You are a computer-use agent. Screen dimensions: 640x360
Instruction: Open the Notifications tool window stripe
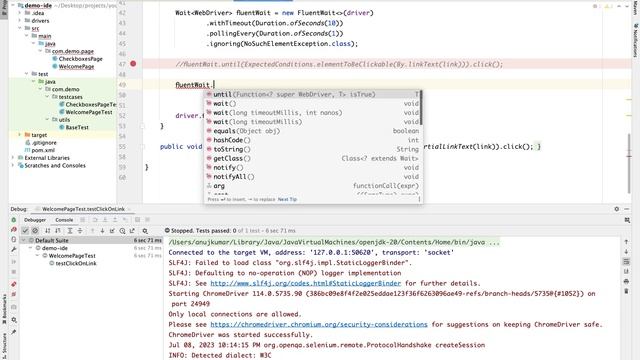[636, 40]
